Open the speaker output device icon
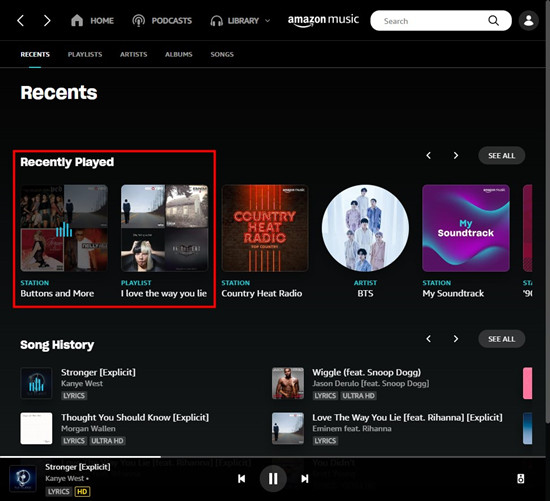 [521, 479]
